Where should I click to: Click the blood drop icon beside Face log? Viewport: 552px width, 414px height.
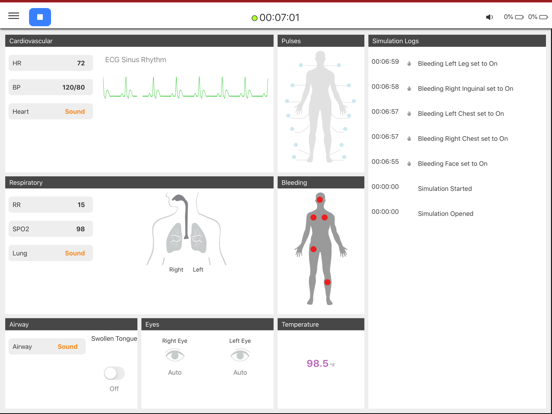pyautogui.click(x=409, y=164)
